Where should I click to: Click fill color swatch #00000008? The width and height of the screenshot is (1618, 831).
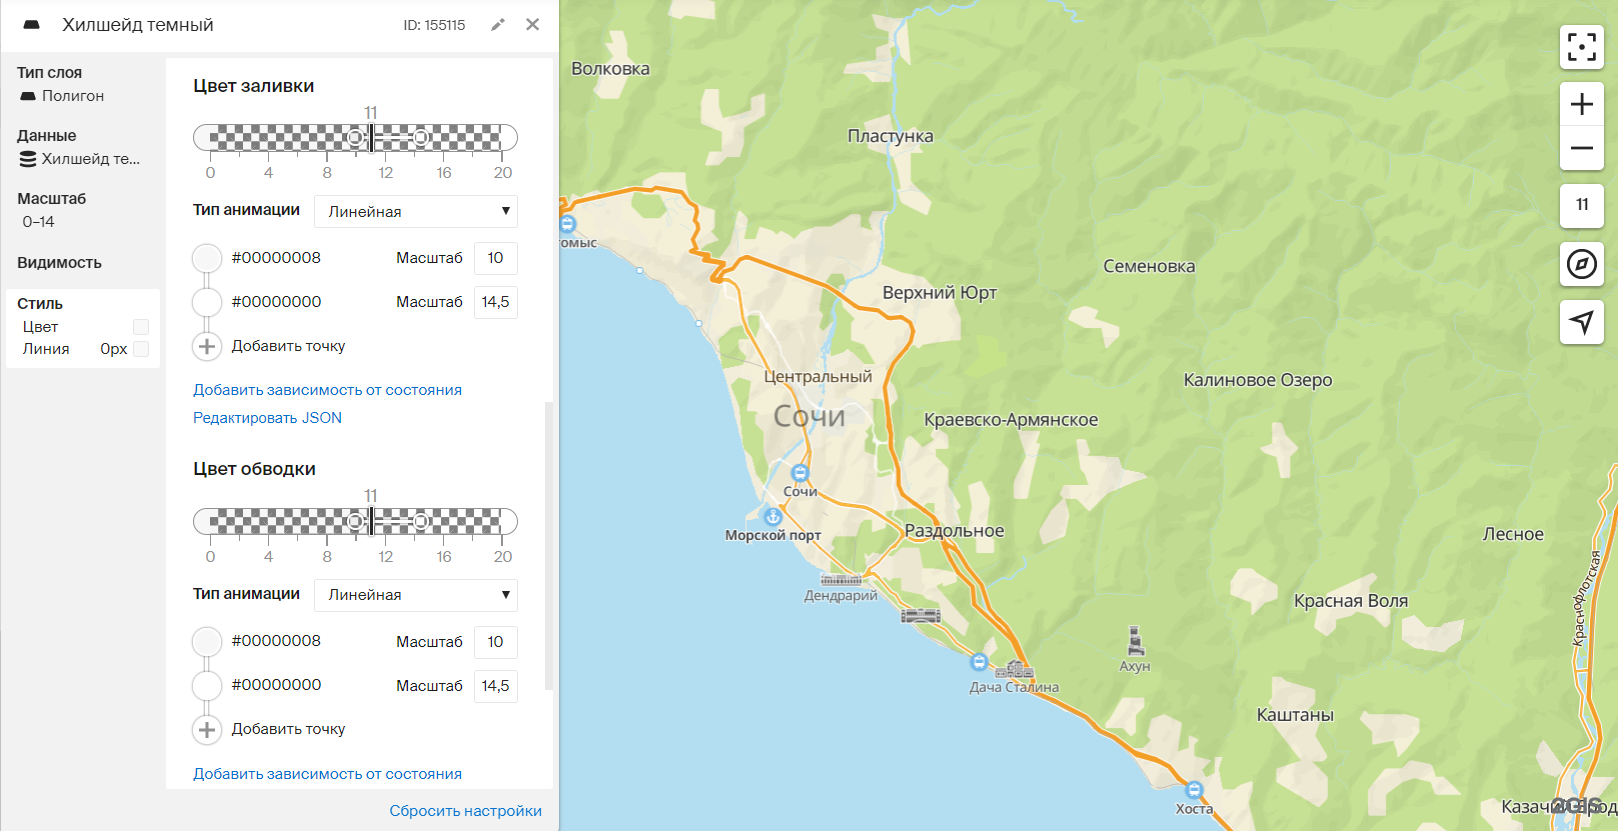tap(207, 258)
